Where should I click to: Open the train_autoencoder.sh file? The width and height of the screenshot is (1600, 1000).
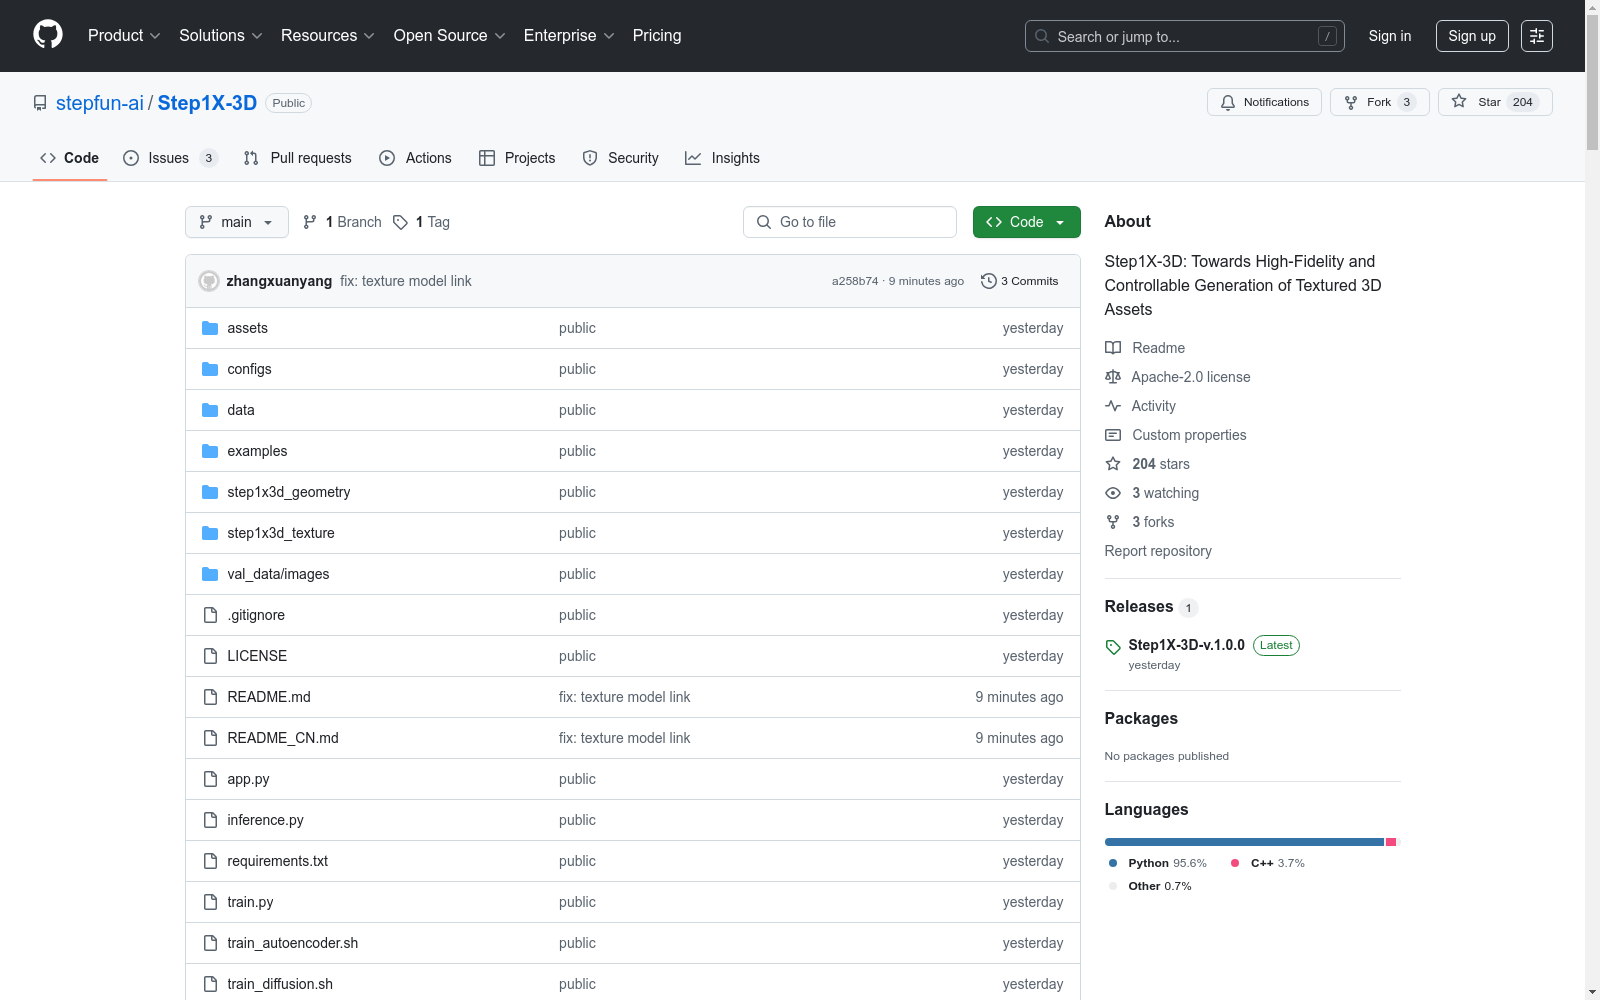292,943
